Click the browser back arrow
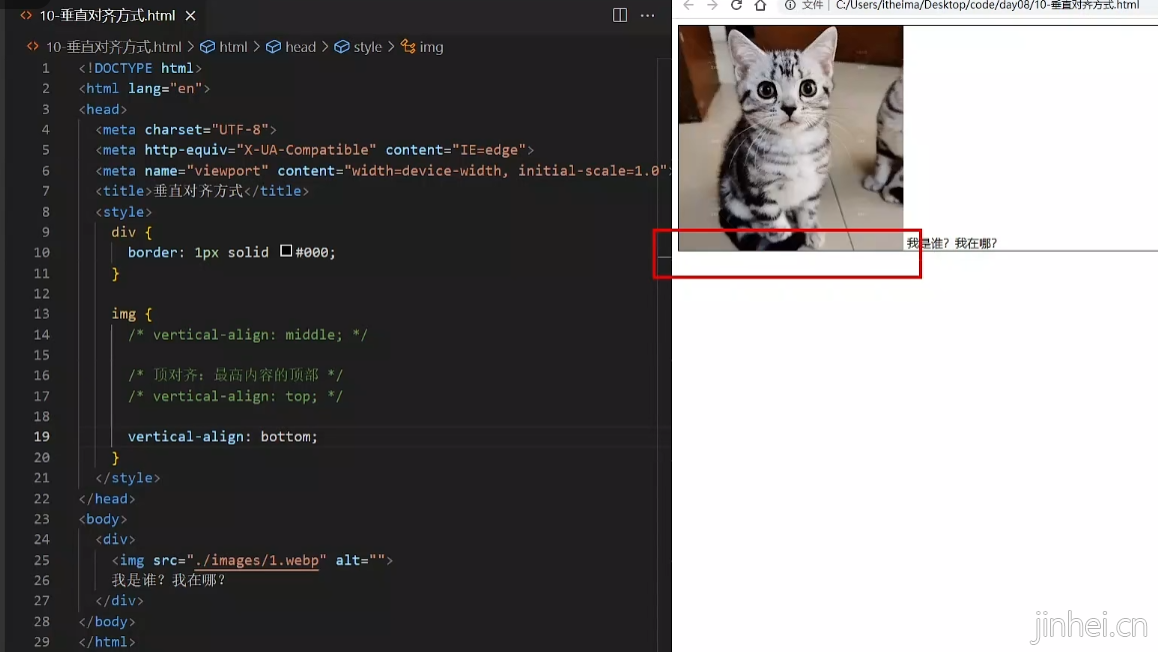The width and height of the screenshot is (1158, 652). [688, 5]
